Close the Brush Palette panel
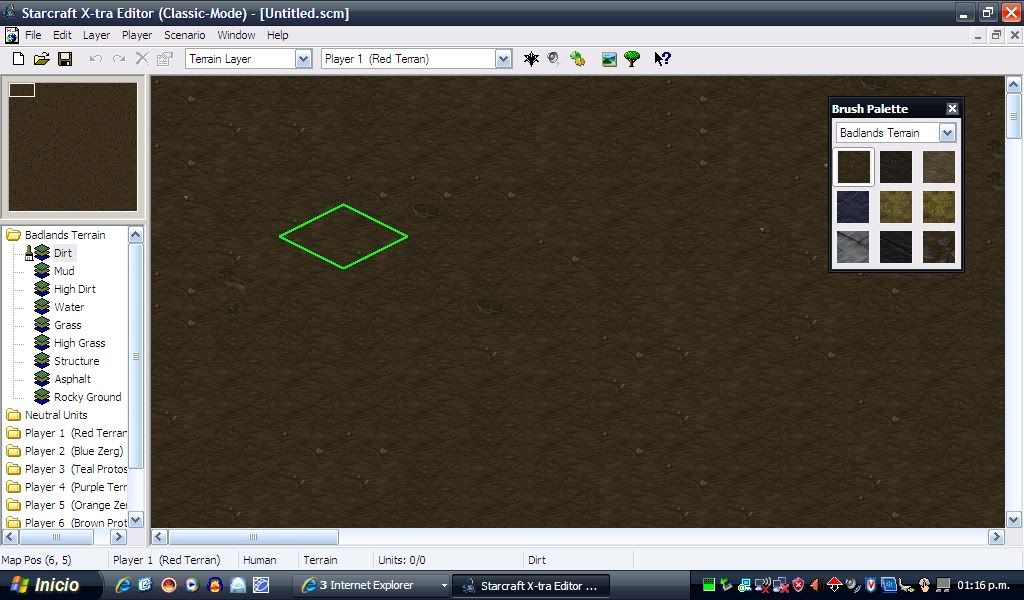 coord(952,108)
